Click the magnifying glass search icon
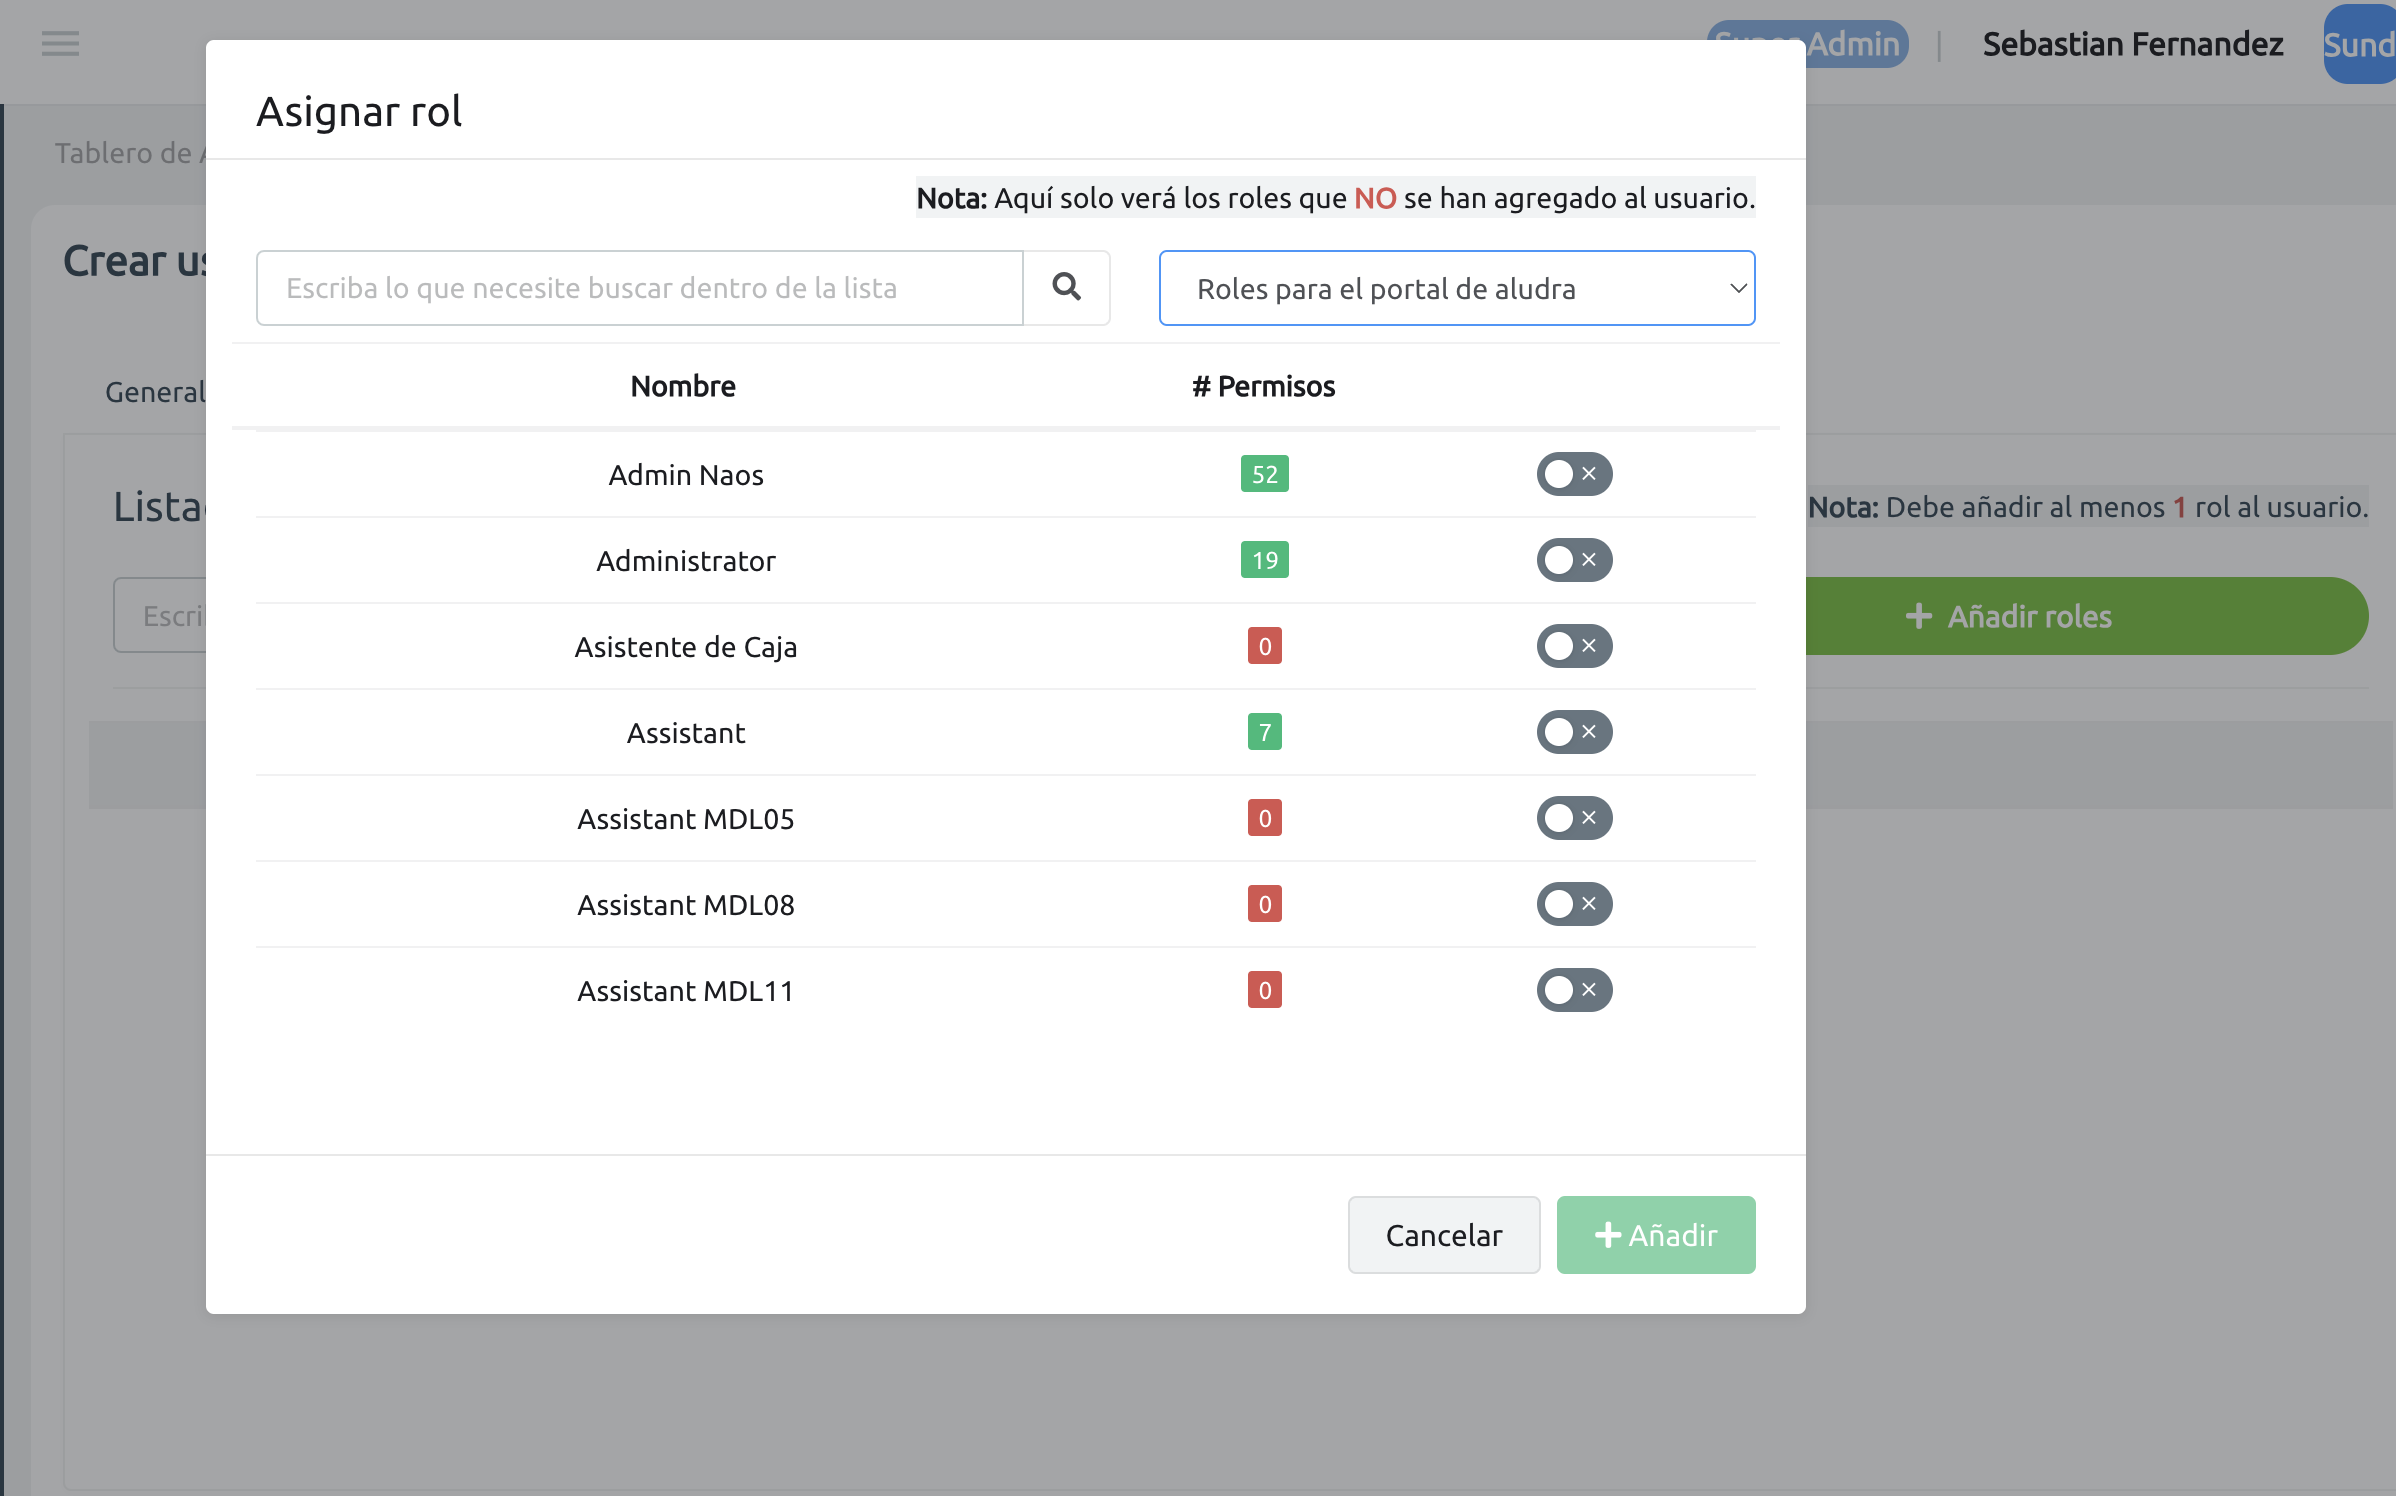The image size is (2396, 1496). (1066, 288)
